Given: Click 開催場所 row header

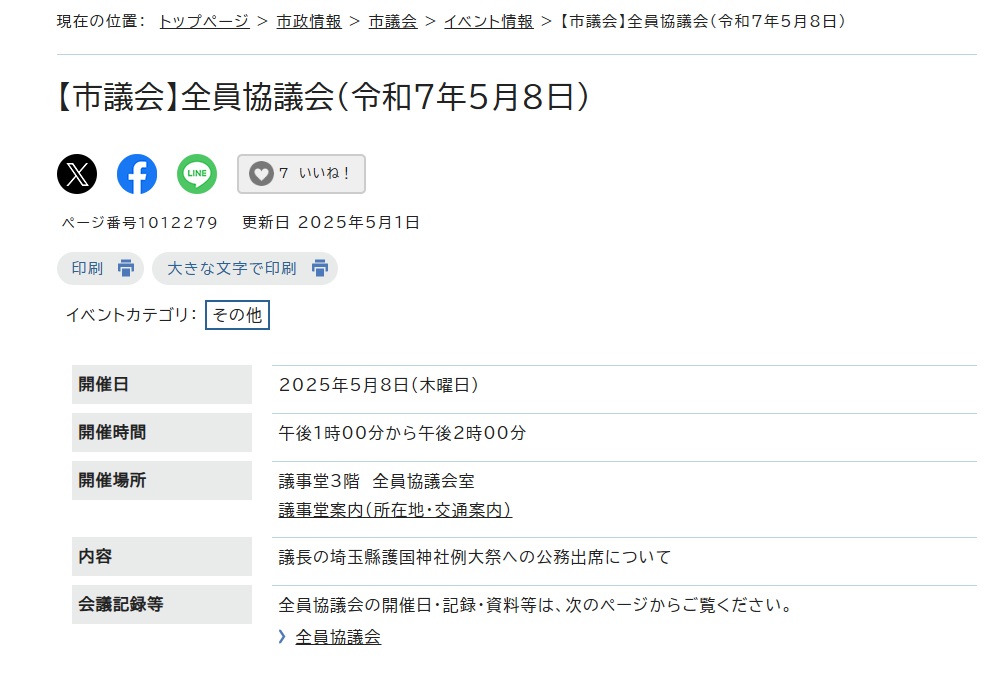Looking at the screenshot, I should pos(161,481).
